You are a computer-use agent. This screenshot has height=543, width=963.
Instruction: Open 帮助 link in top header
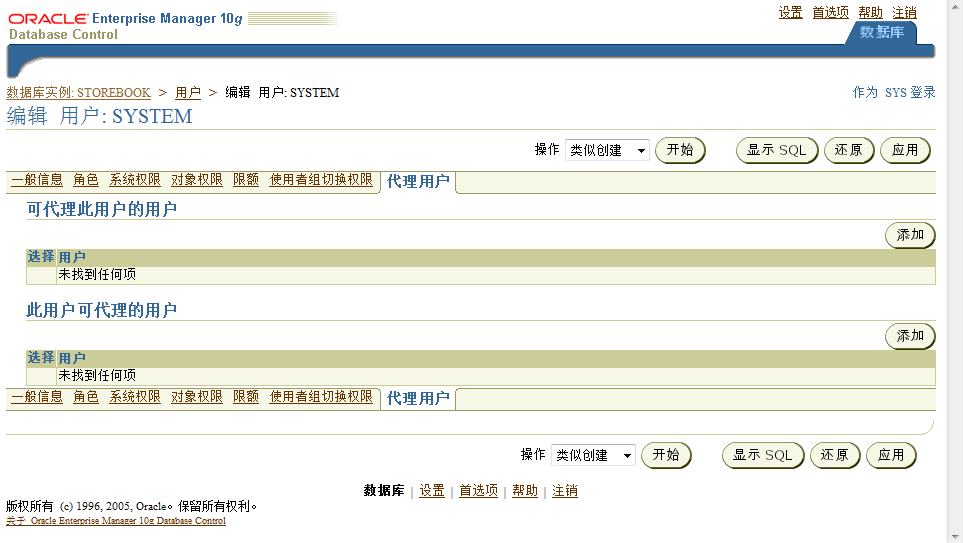click(x=870, y=12)
